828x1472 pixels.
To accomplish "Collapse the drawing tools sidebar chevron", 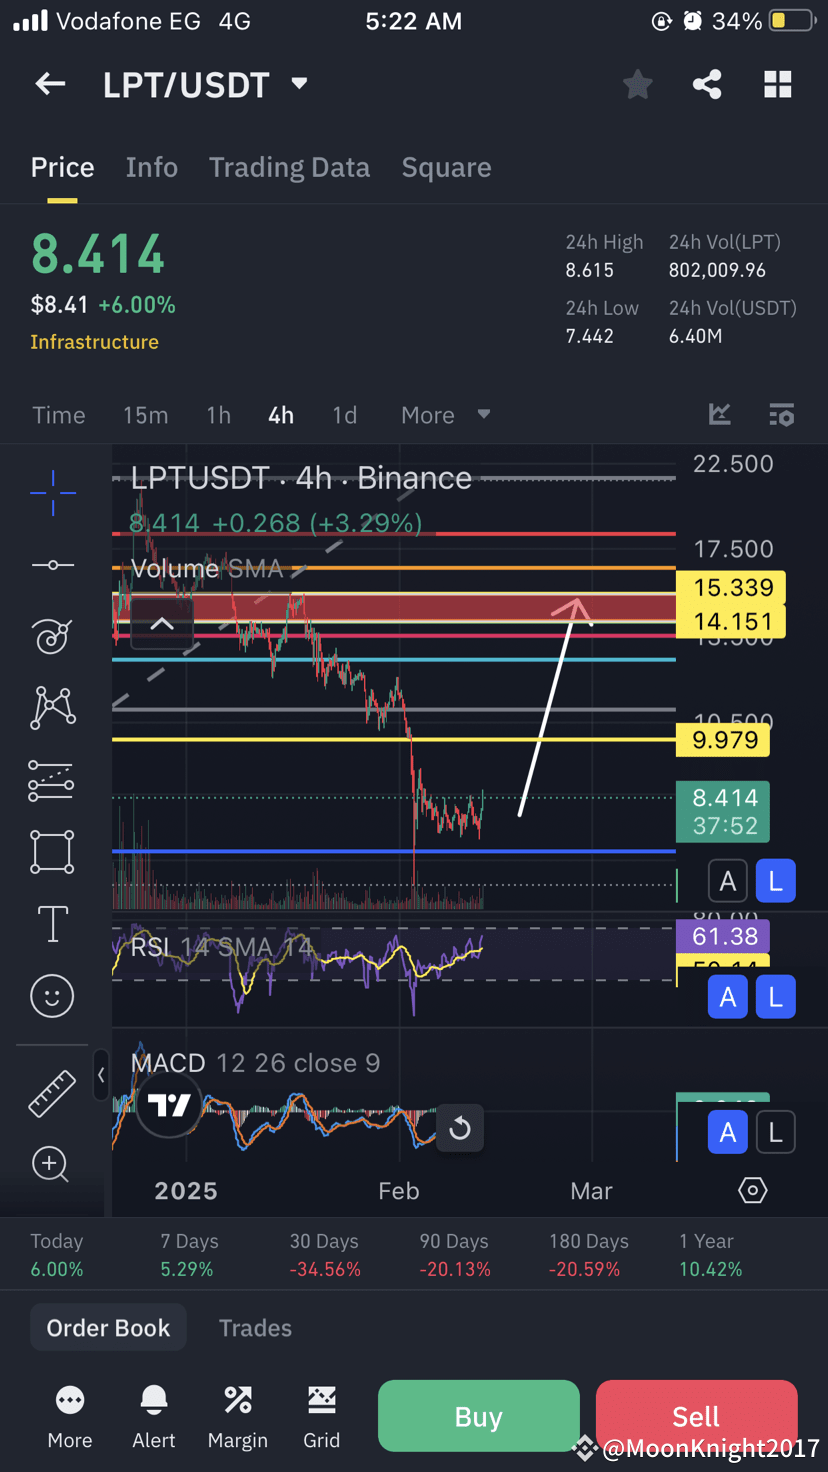I will (101, 1075).
